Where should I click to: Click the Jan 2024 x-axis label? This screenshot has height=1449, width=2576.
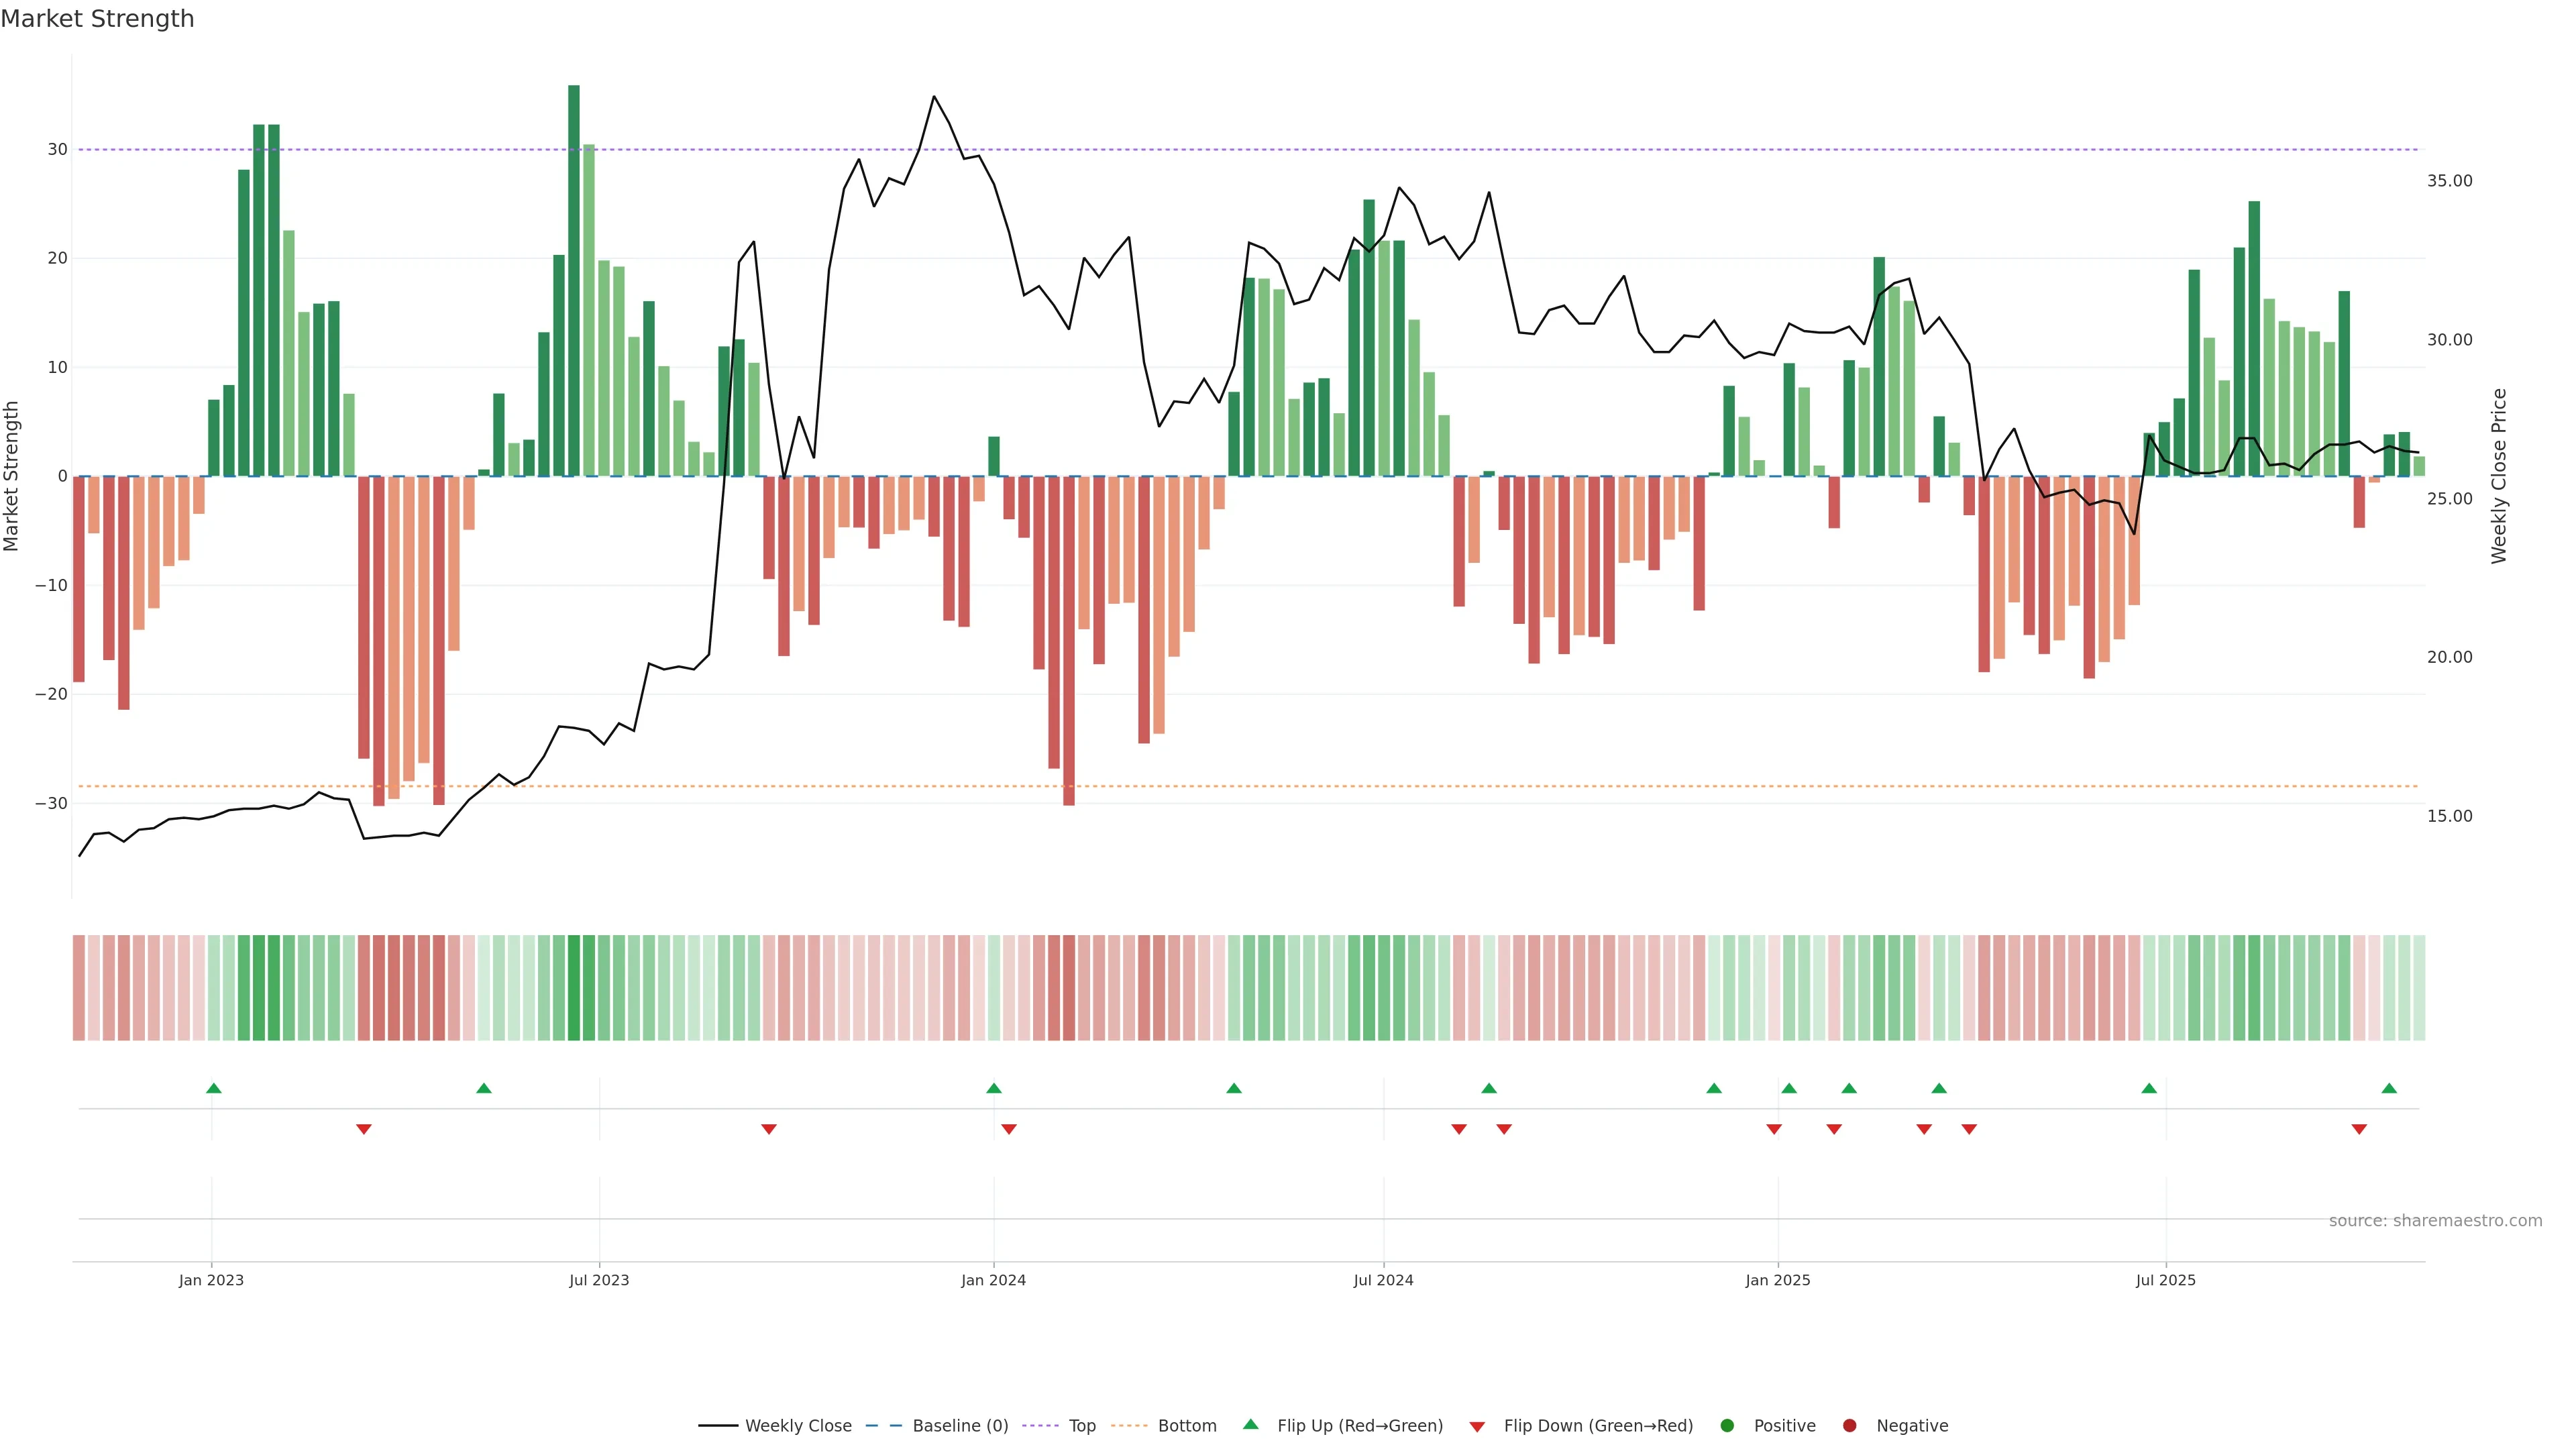click(x=993, y=1280)
